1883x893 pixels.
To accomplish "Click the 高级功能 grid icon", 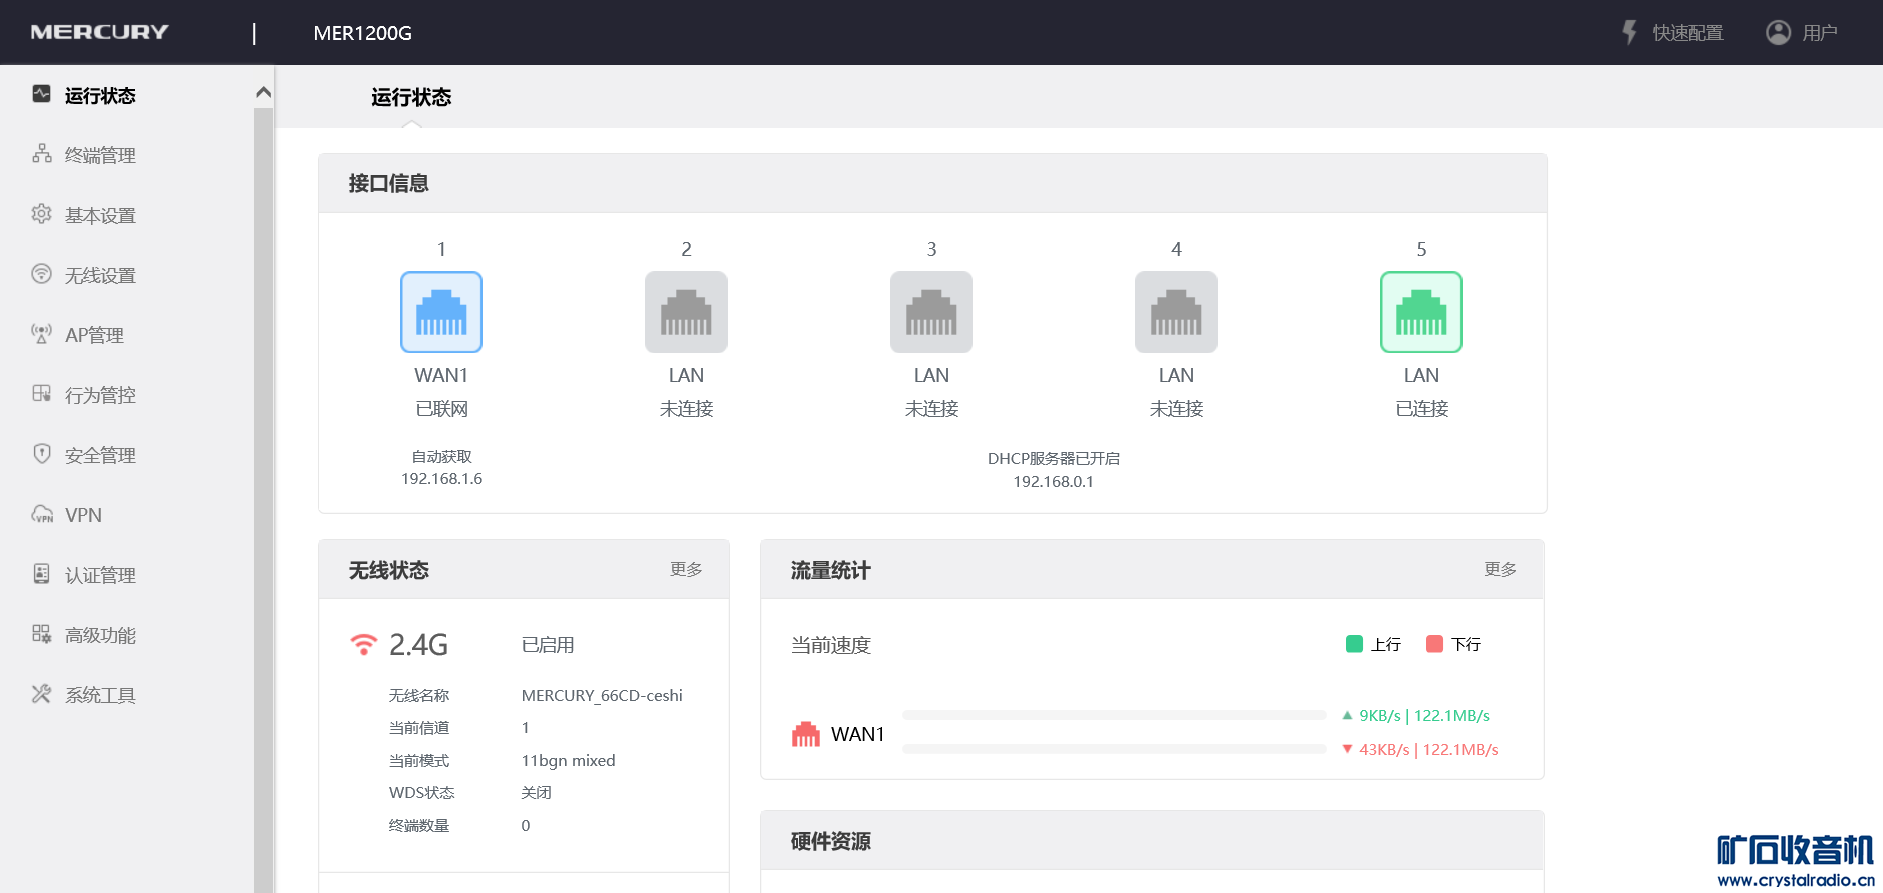I will point(41,634).
